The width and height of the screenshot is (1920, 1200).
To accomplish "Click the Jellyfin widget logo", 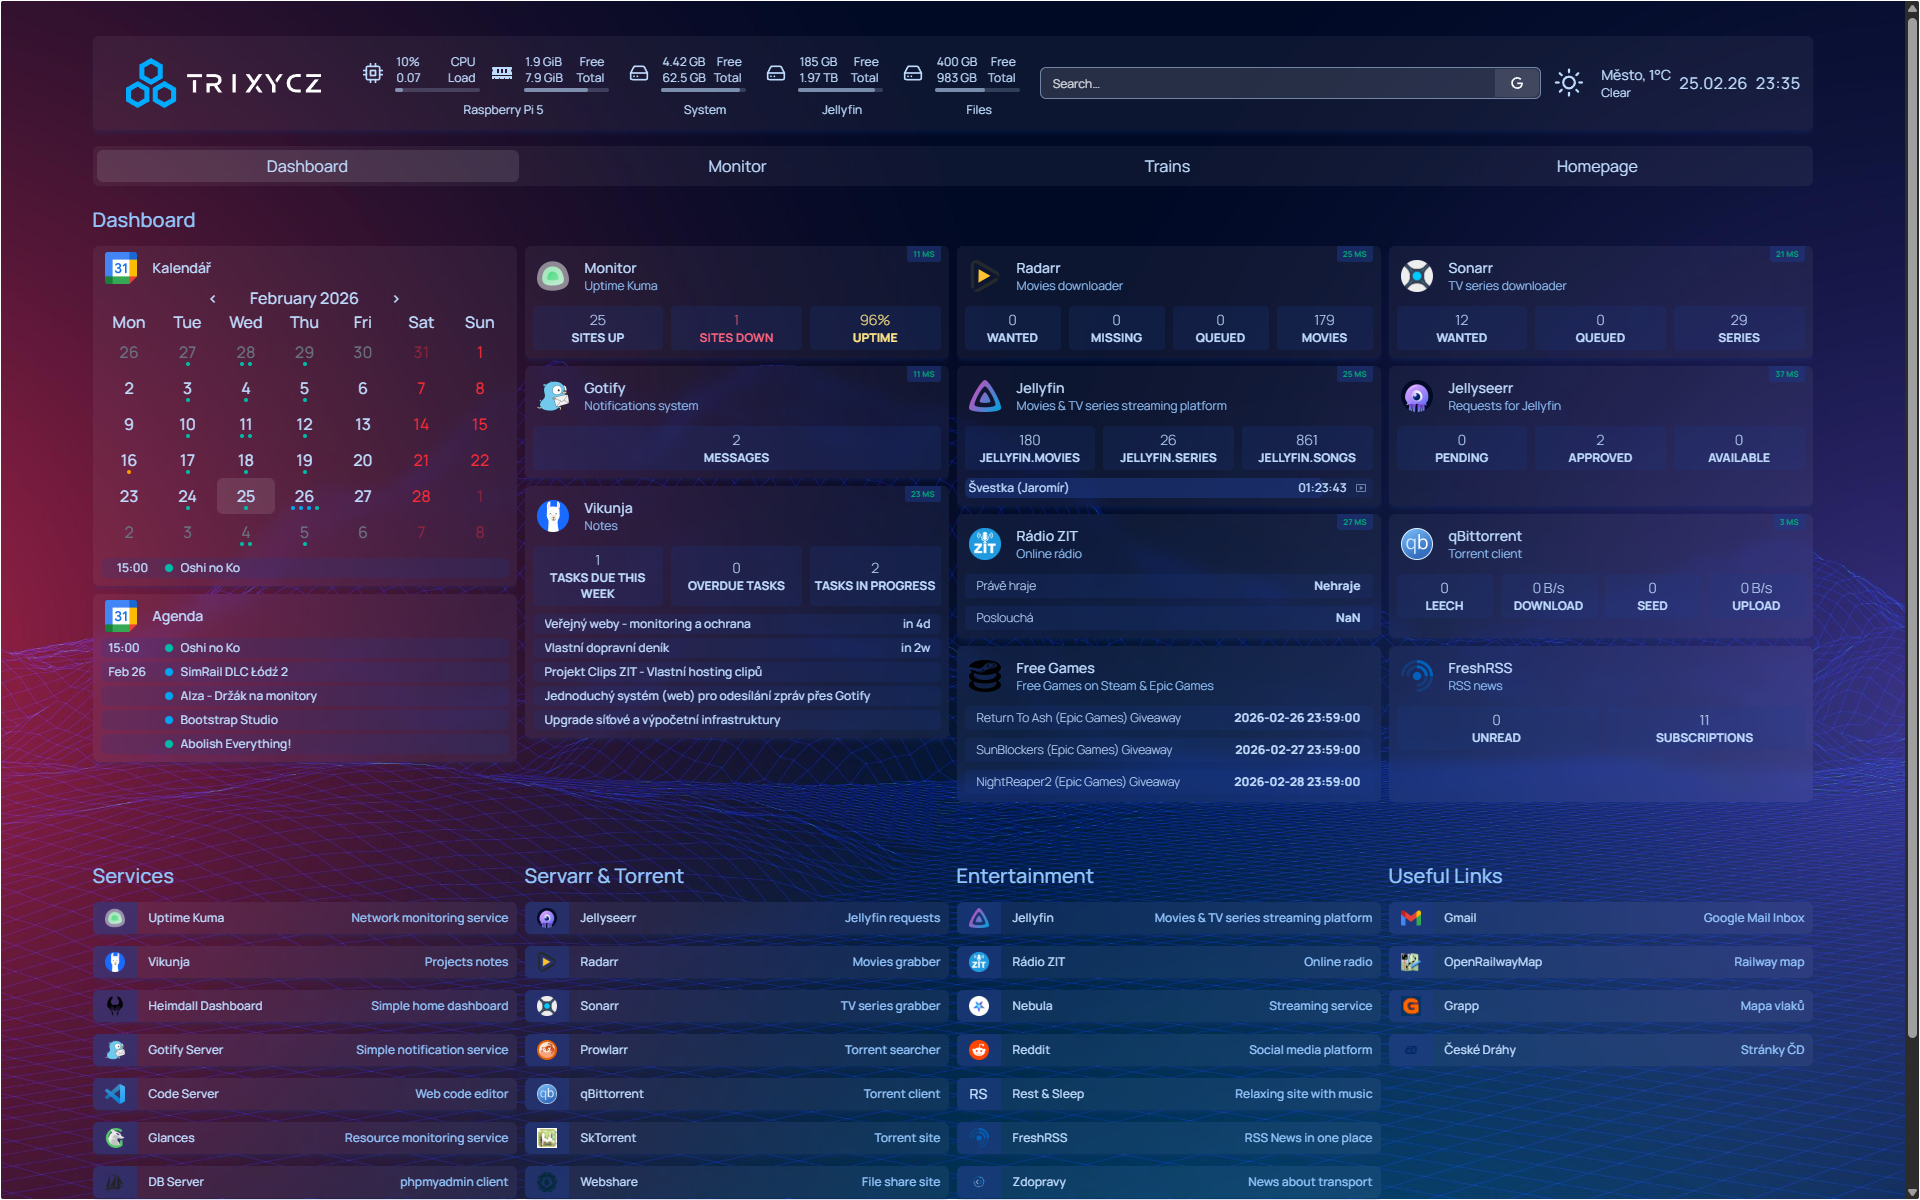I will (x=985, y=397).
